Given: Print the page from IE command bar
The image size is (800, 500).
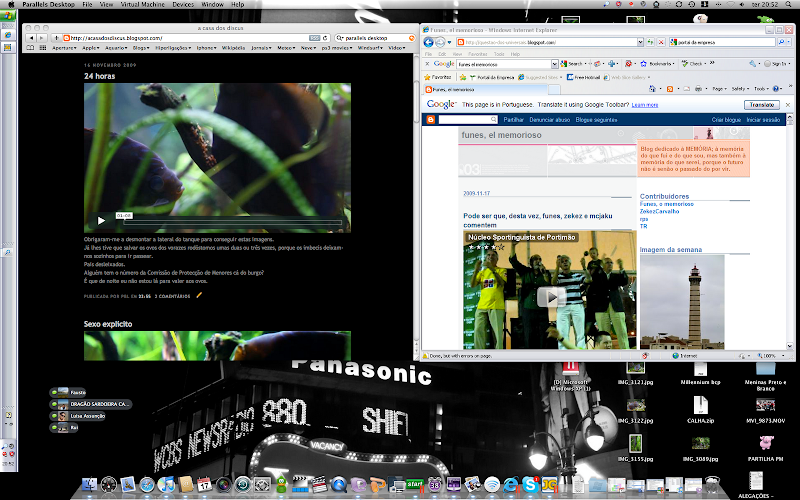Looking at the screenshot, I should point(698,89).
